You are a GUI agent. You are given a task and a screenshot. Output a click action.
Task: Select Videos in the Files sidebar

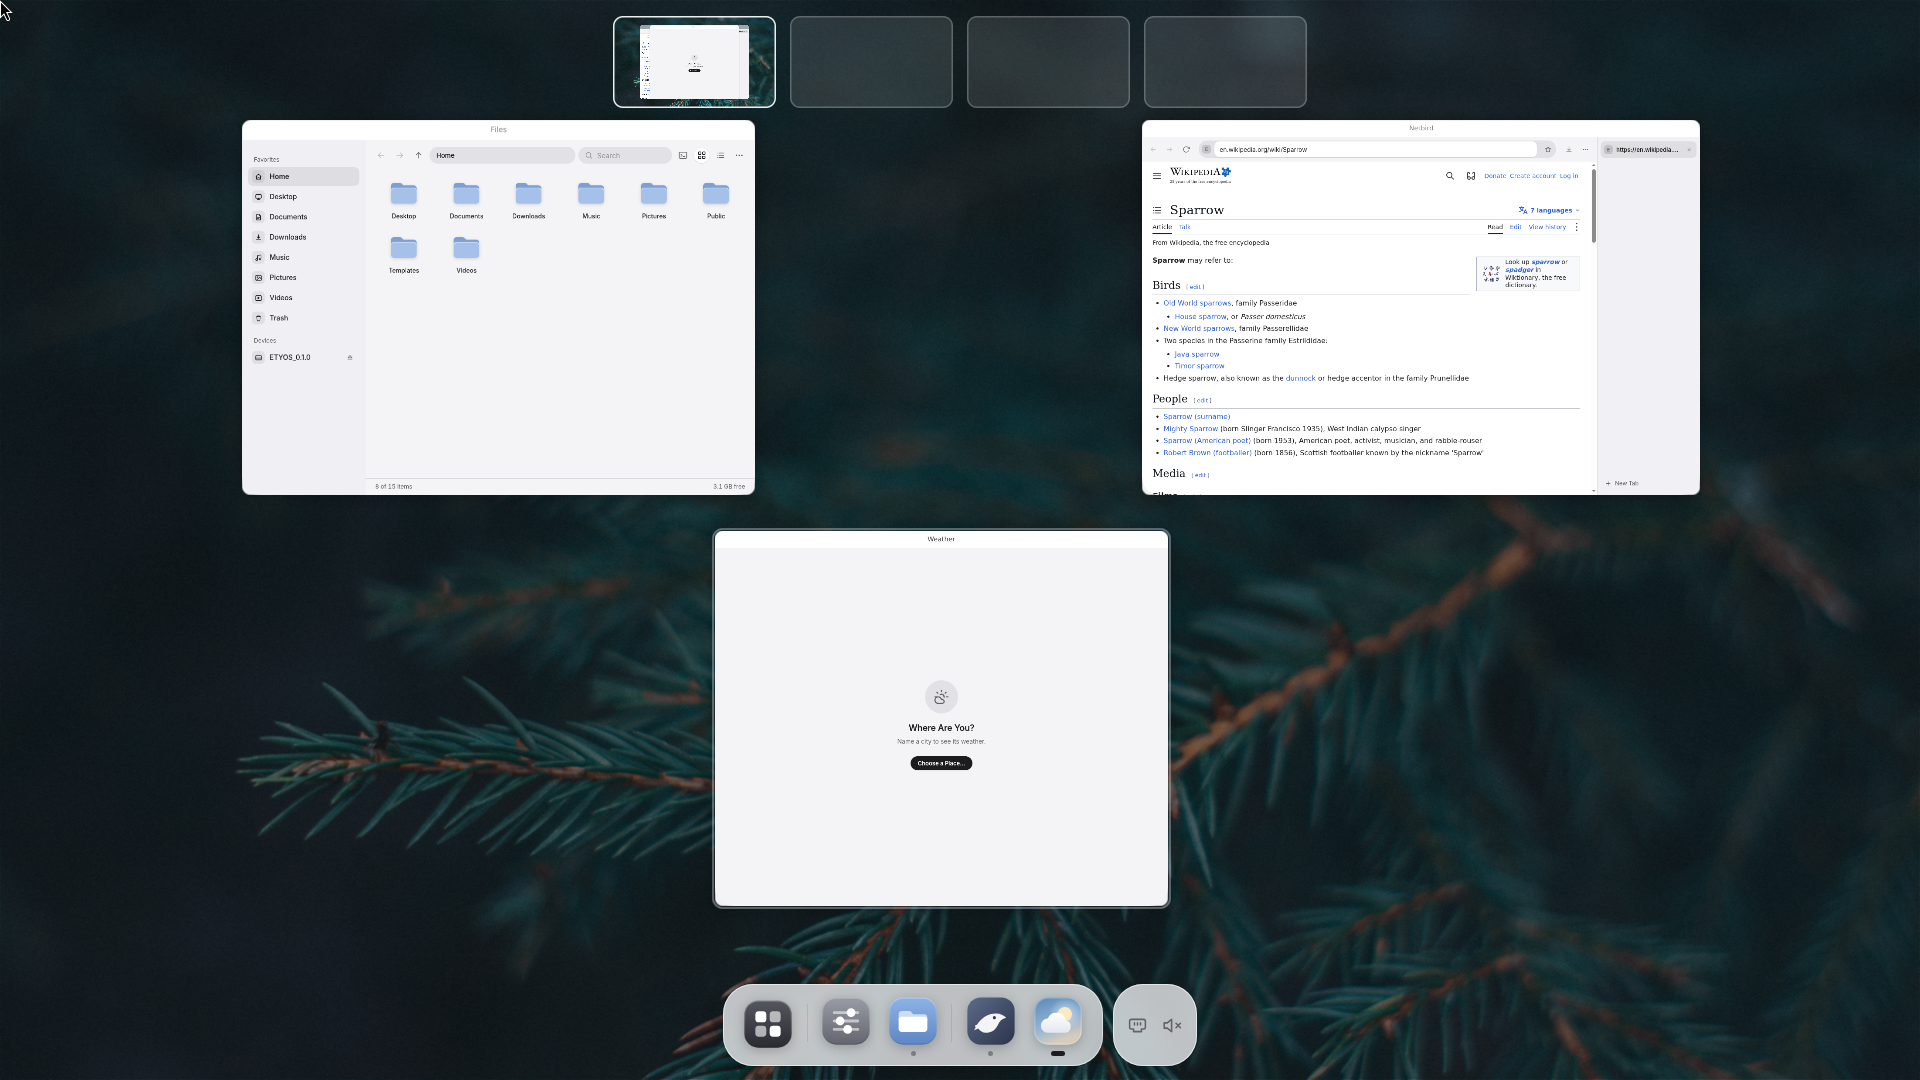(304, 297)
